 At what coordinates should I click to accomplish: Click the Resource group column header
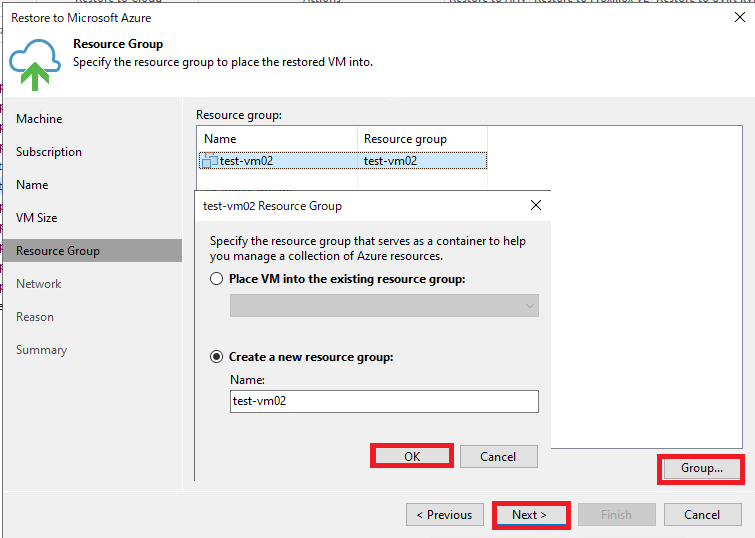(405, 139)
